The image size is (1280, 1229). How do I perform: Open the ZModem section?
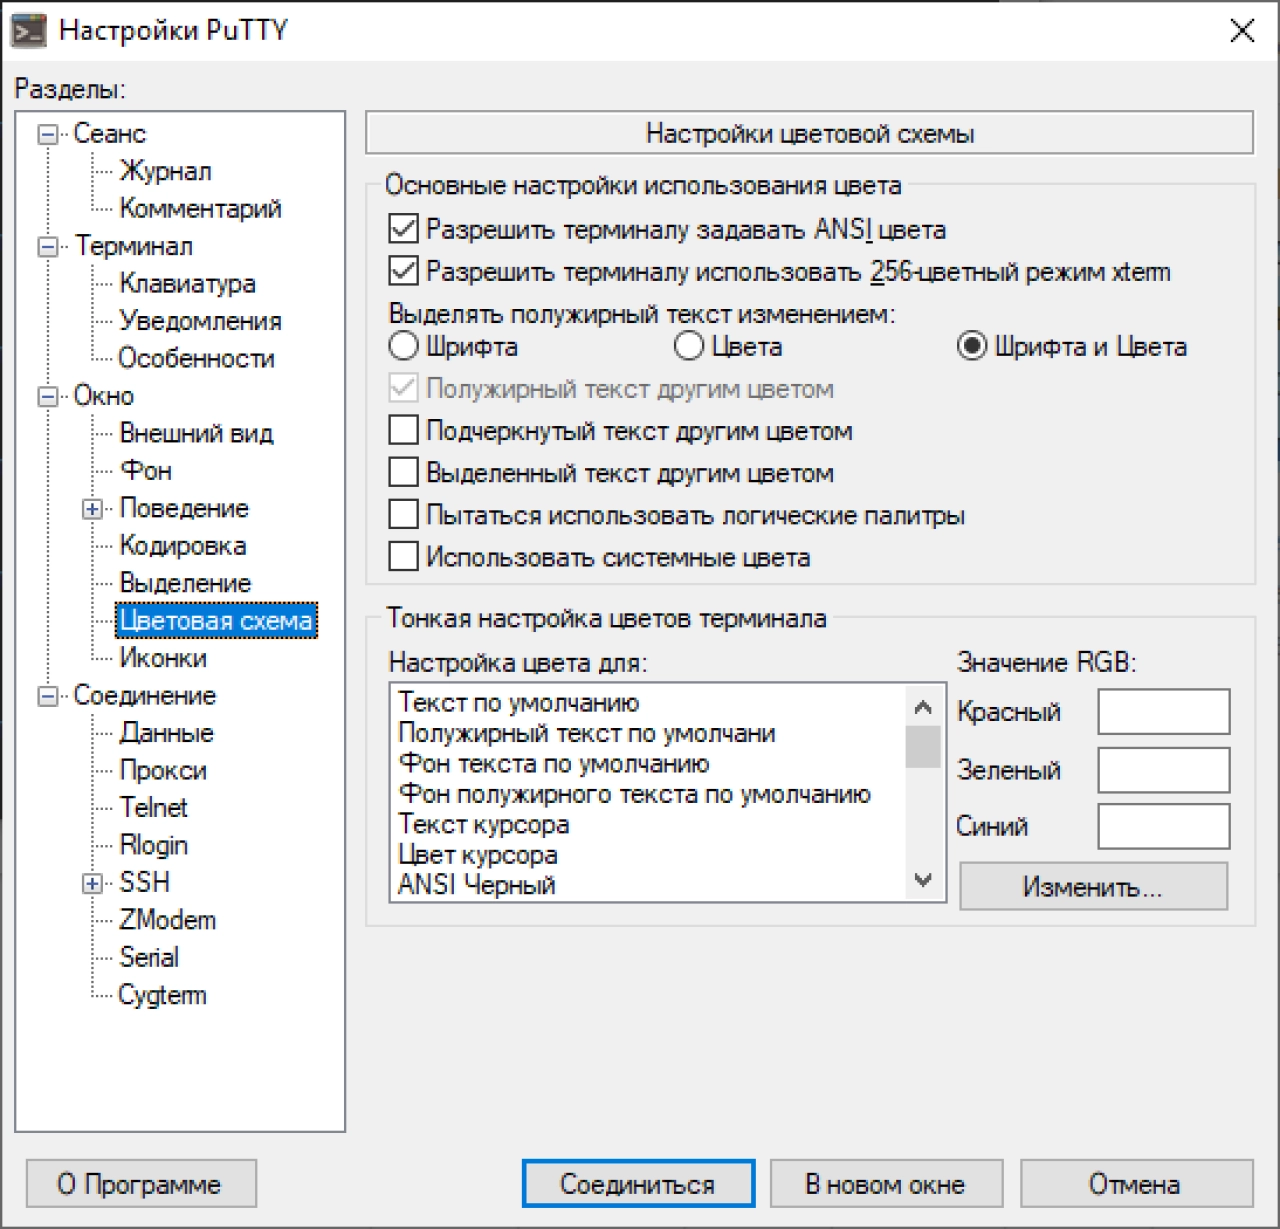[x=167, y=920]
